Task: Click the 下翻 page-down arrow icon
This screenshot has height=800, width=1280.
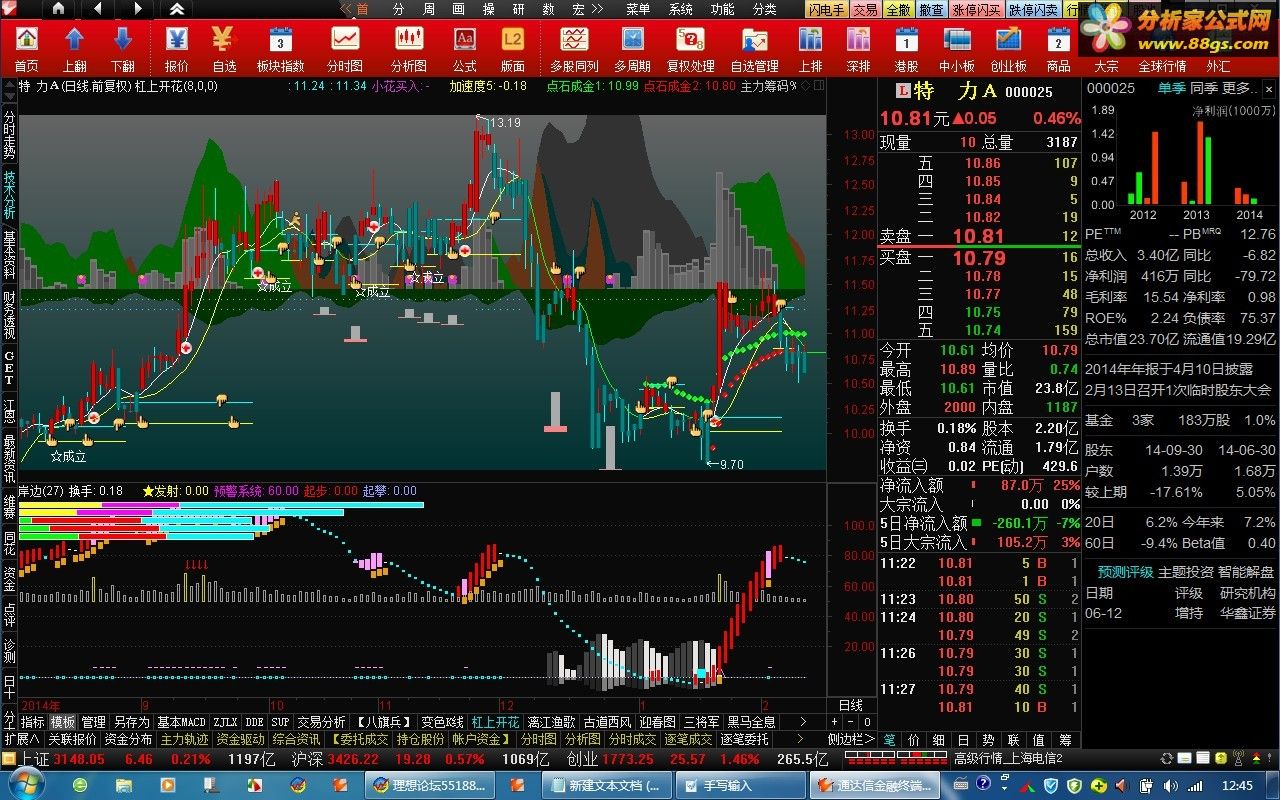Action: click(x=123, y=48)
